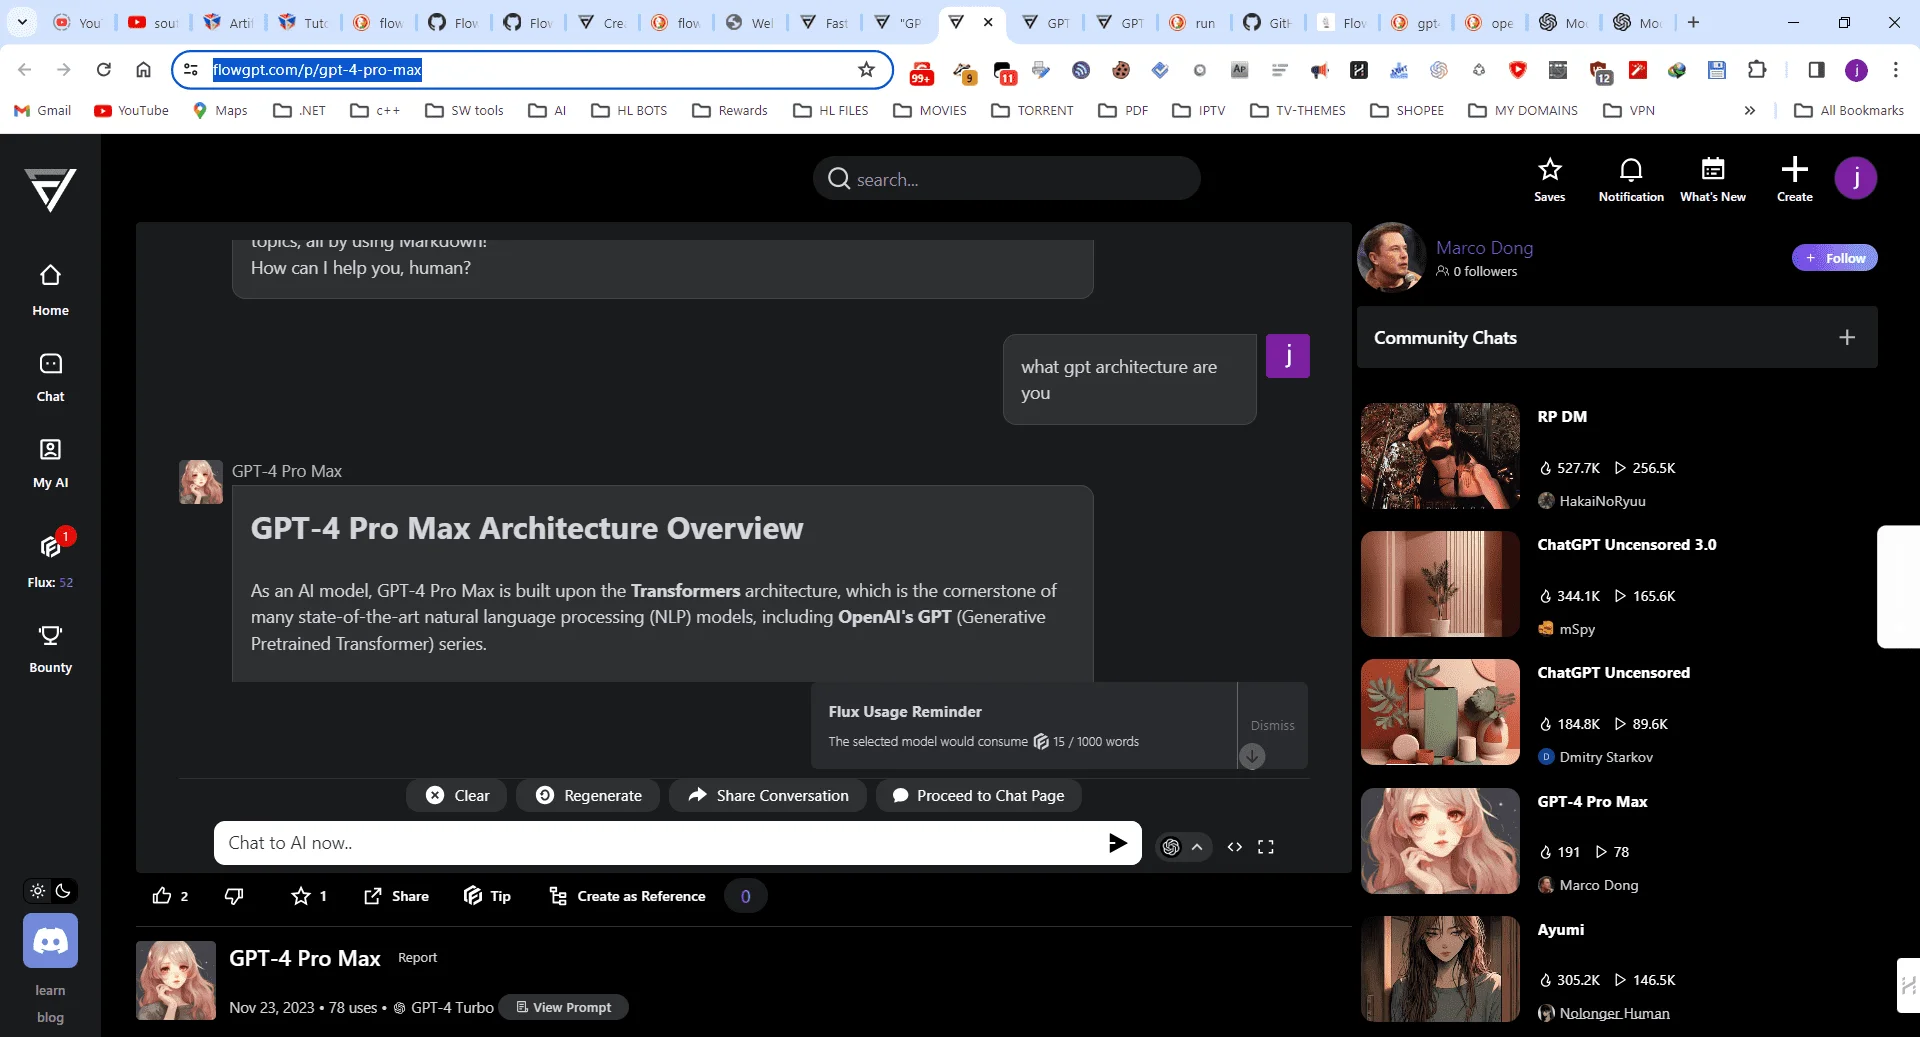The width and height of the screenshot is (1920, 1037).
Task: Click the scroll-down arrow circle in chat
Action: pos(1252,756)
